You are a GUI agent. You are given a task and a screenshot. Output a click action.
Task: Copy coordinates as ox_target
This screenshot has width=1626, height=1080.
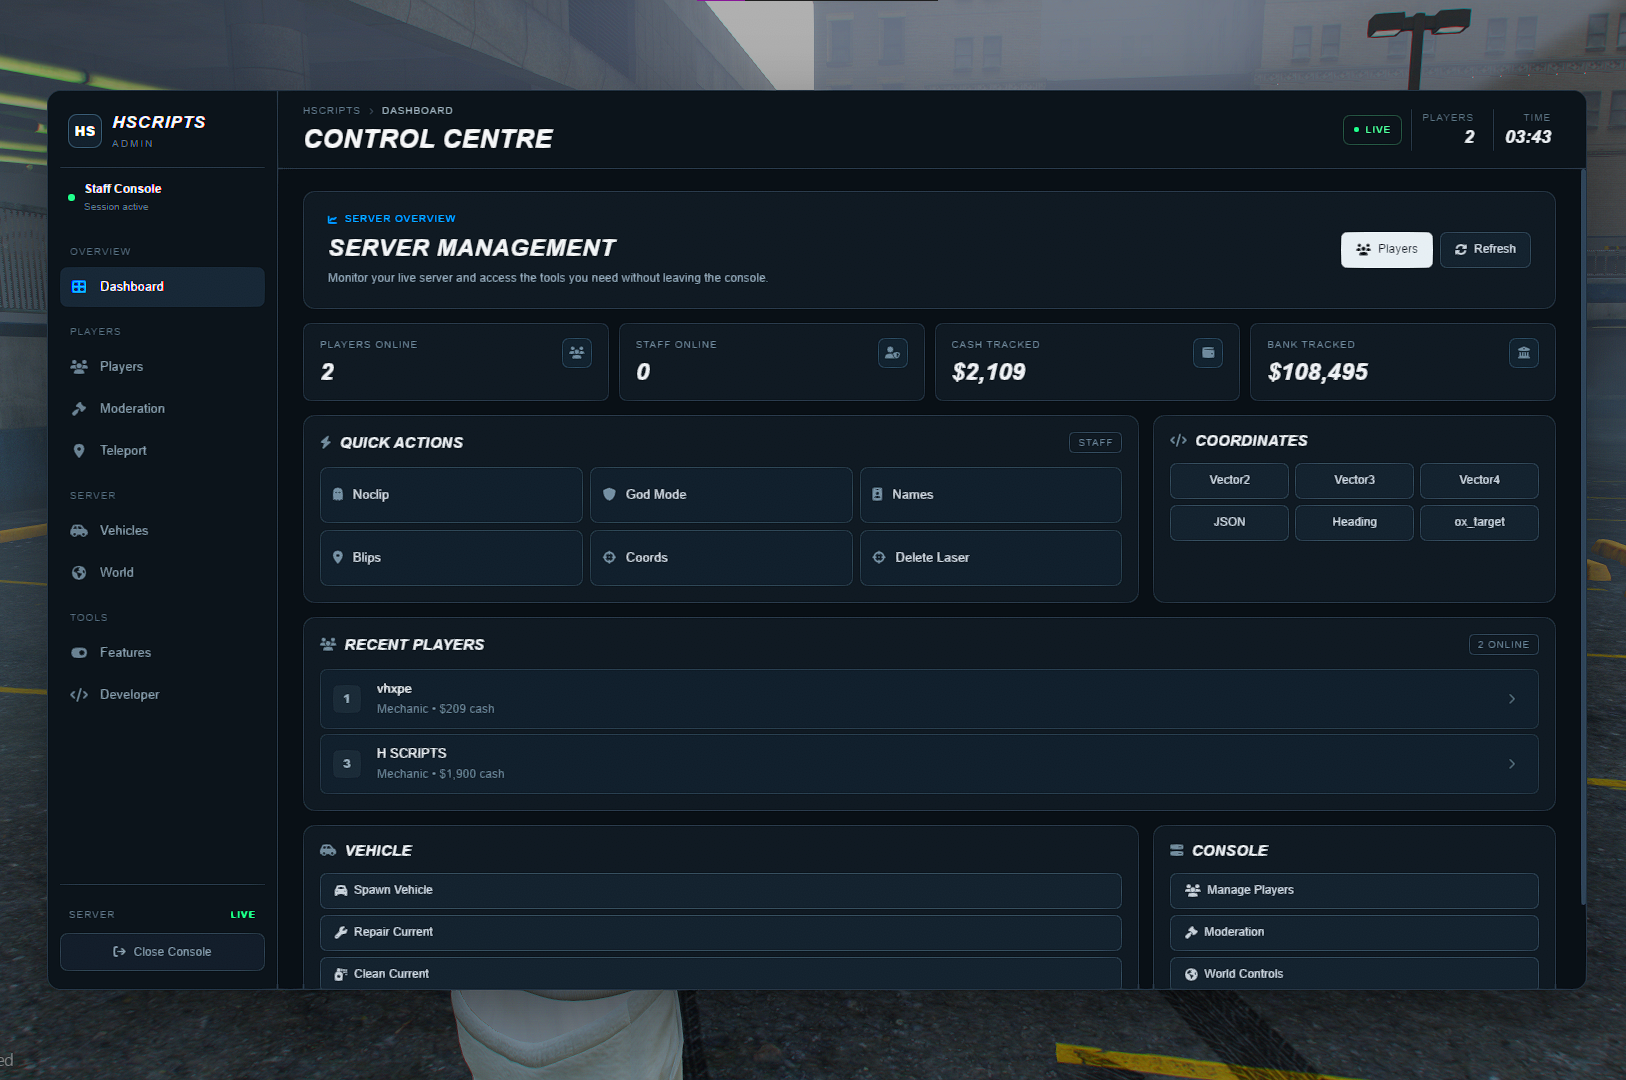[1479, 523]
